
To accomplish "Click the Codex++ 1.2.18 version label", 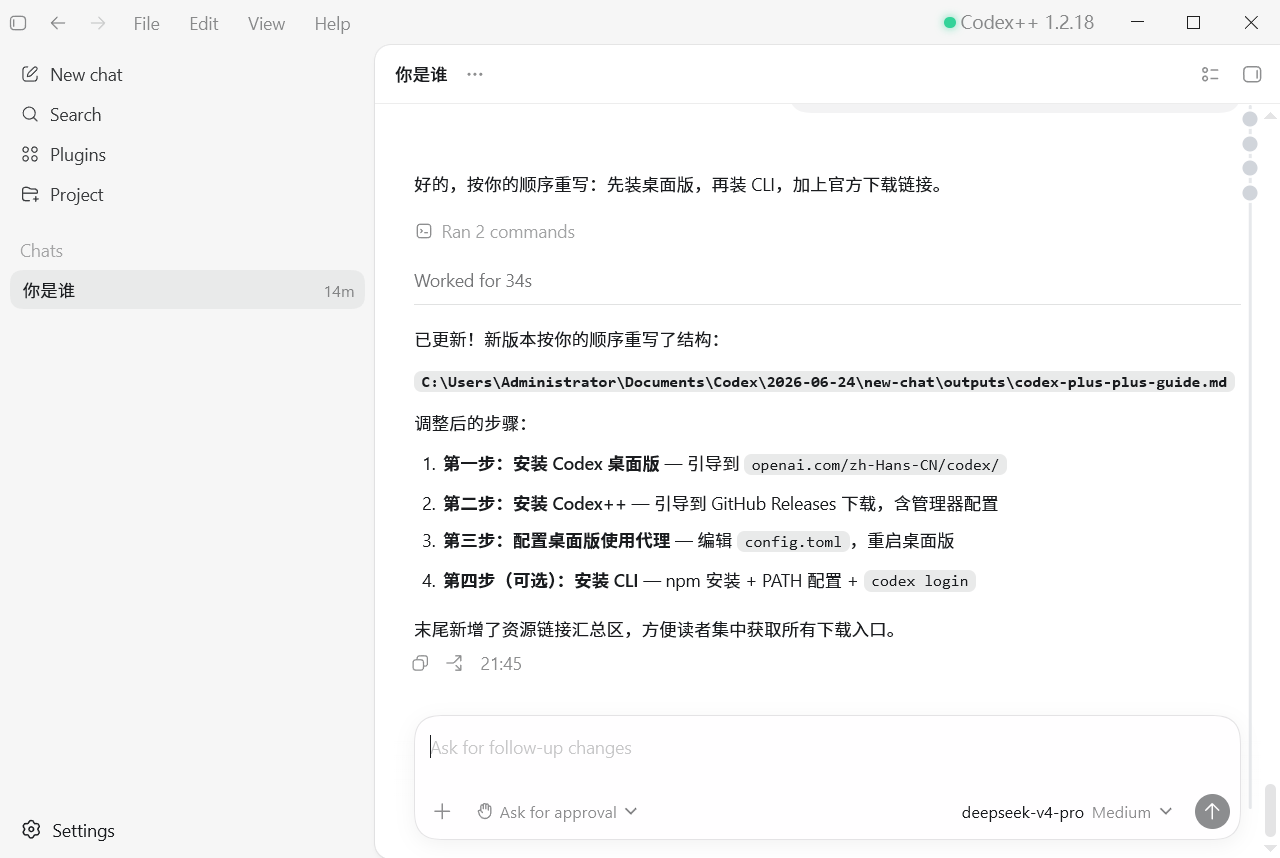I will 1027,22.
